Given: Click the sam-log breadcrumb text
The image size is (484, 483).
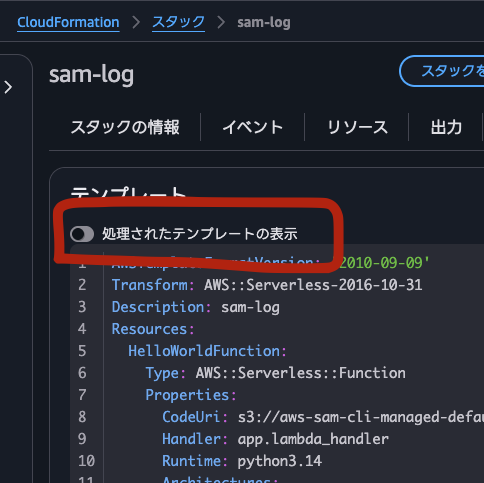Looking at the screenshot, I should [264, 23].
